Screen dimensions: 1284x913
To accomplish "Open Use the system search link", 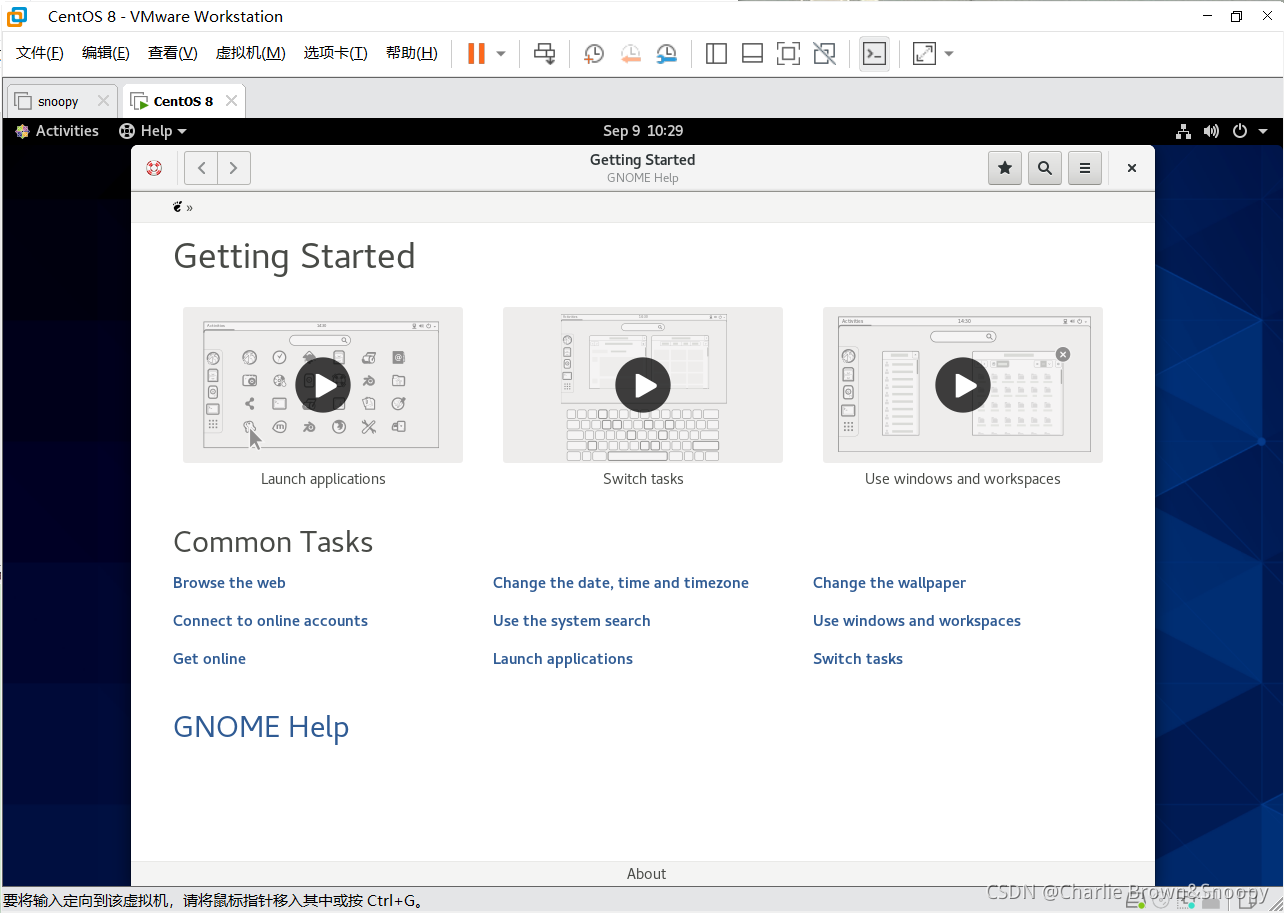I will tap(571, 621).
